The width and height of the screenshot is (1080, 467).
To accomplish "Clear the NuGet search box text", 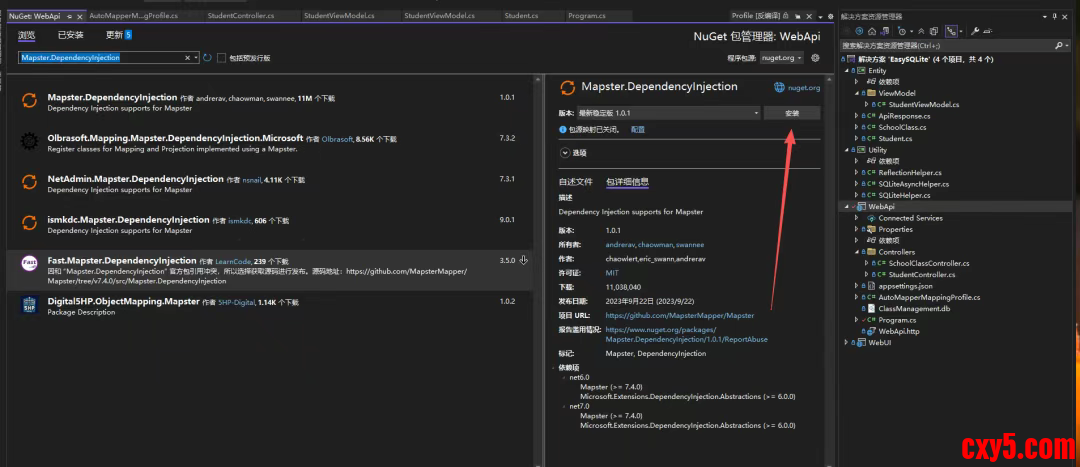I will click(186, 58).
